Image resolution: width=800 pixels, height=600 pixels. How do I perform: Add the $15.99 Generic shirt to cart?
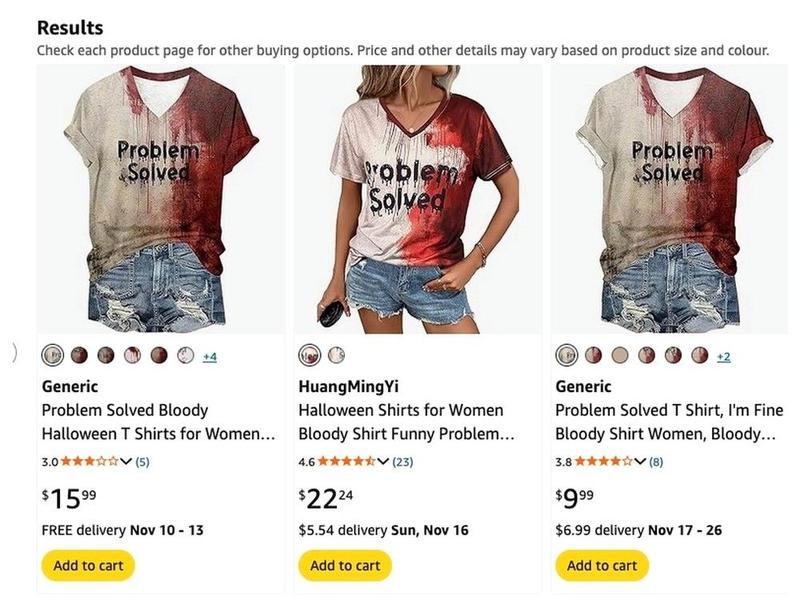(86, 565)
